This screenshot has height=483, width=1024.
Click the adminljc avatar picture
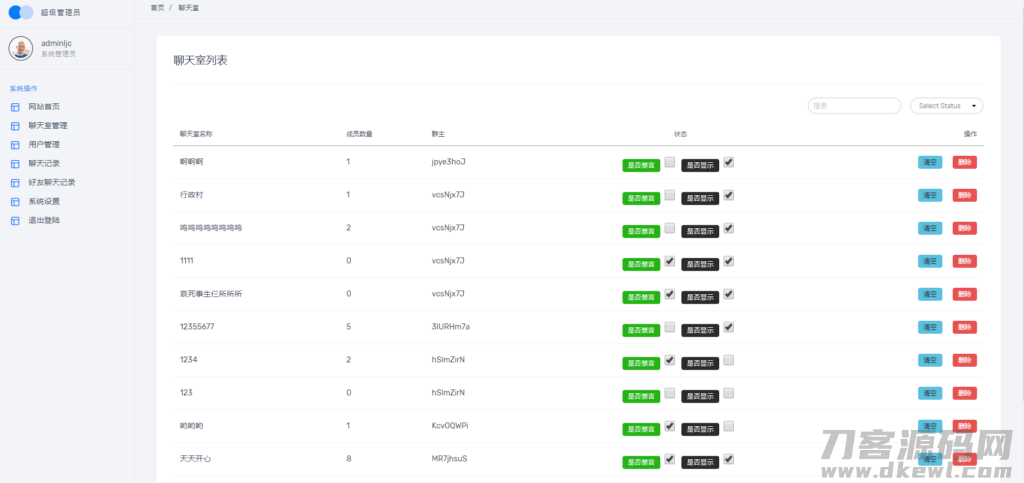tap(21, 48)
